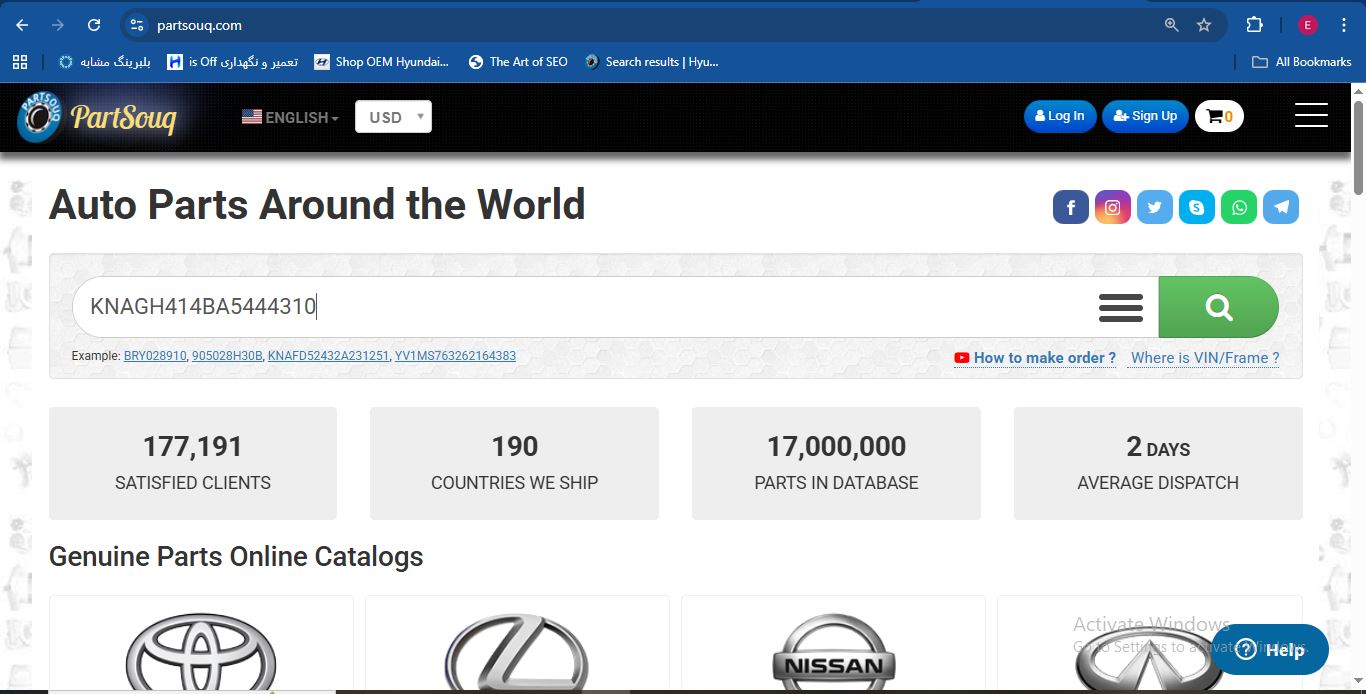Open the search options lines icon
This screenshot has width=1366, height=694.
[x=1120, y=307]
